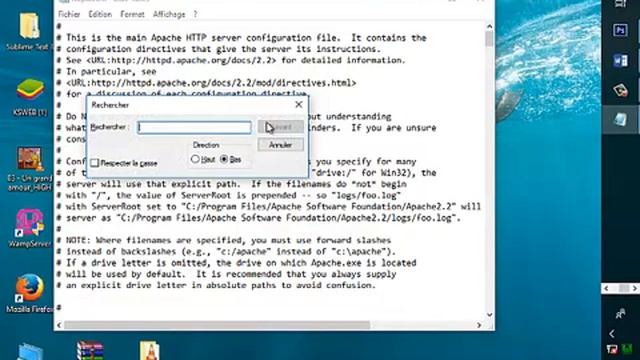
Task: Open the blue folder stack icon on desktop
Action: 30,352
